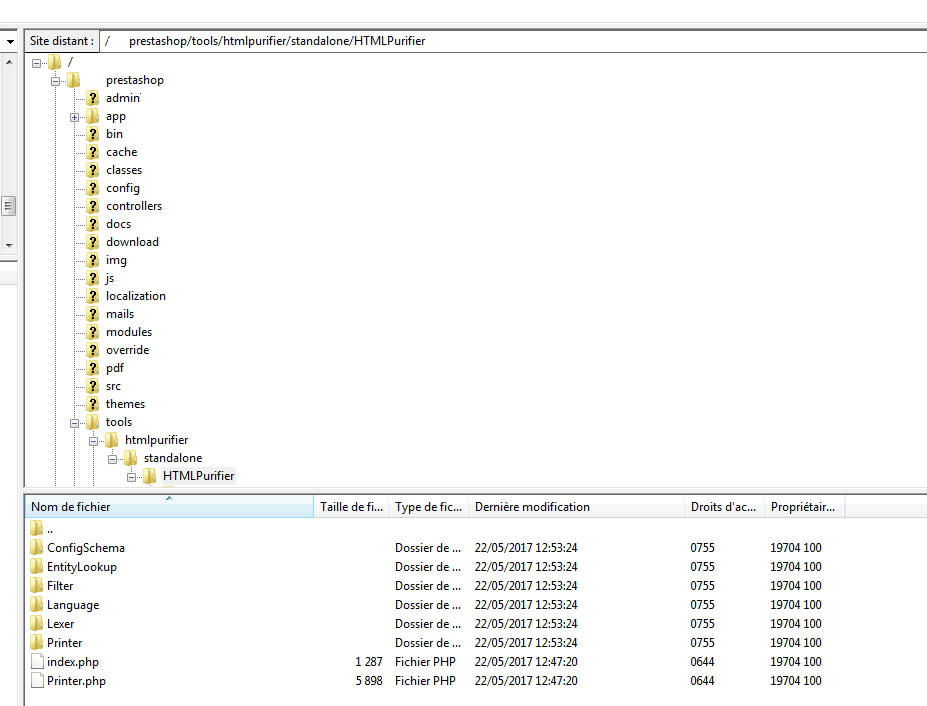
Task: Click the prestashop folder icon in tree
Action: click(73, 80)
